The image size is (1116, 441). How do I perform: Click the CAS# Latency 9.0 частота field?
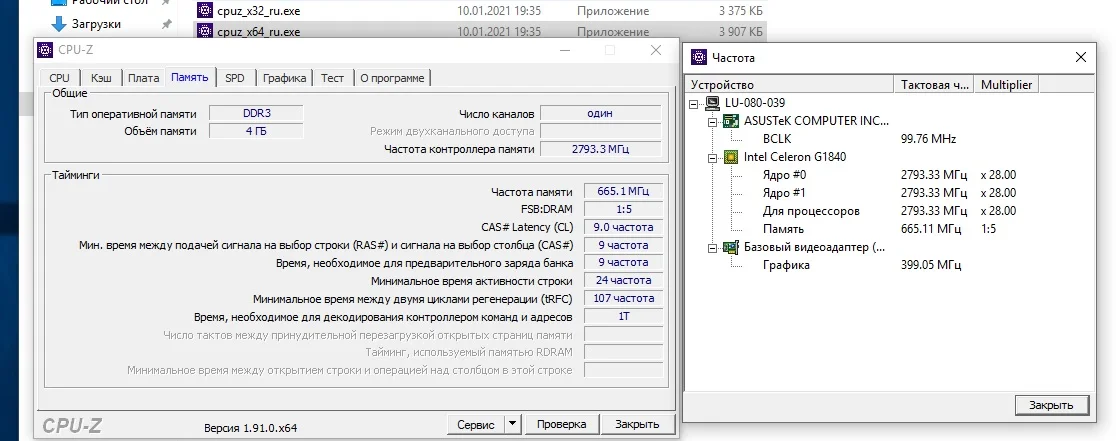(623, 228)
